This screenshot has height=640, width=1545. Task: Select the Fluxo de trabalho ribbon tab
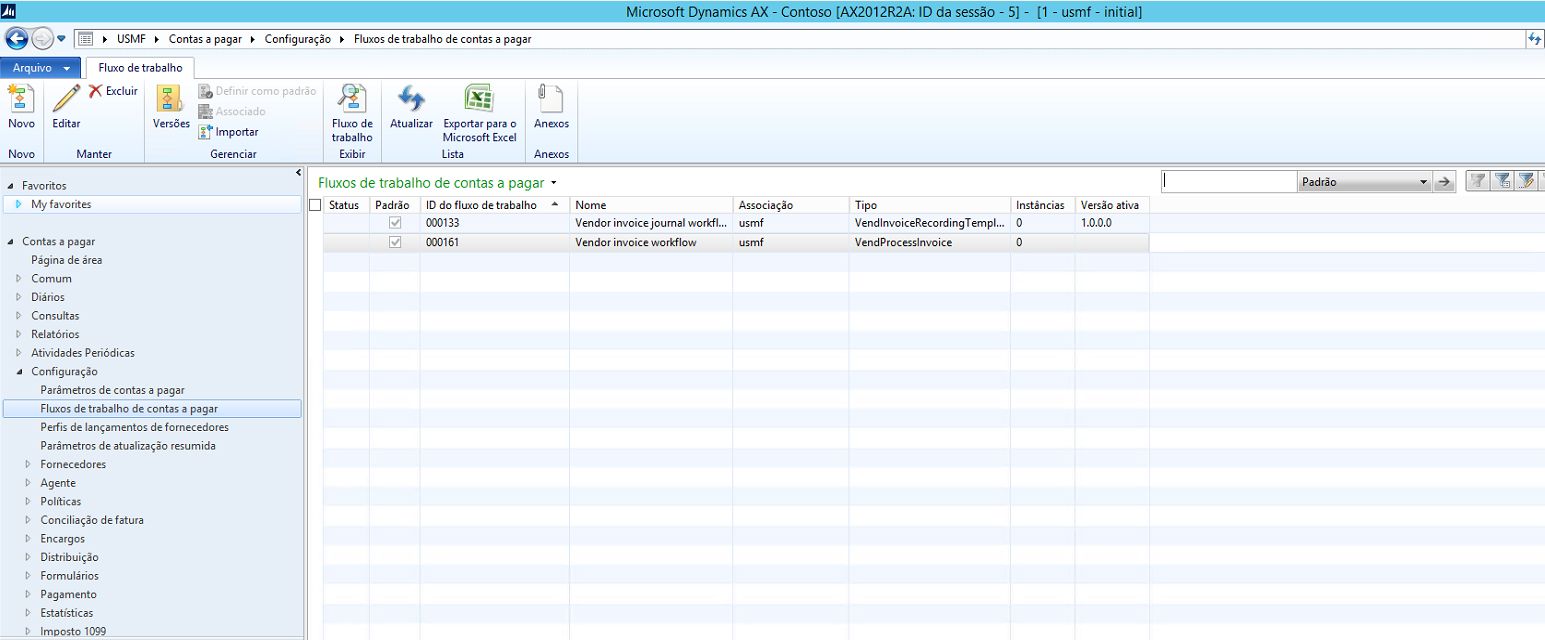tap(140, 68)
